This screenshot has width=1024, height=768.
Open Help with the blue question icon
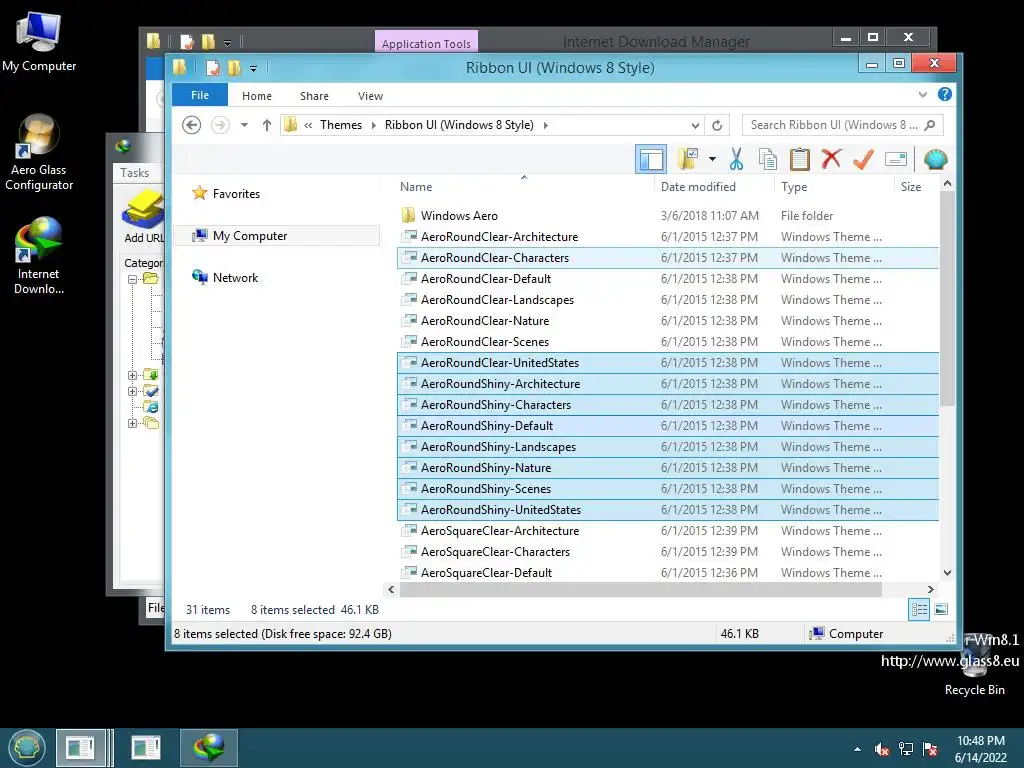[x=944, y=94]
